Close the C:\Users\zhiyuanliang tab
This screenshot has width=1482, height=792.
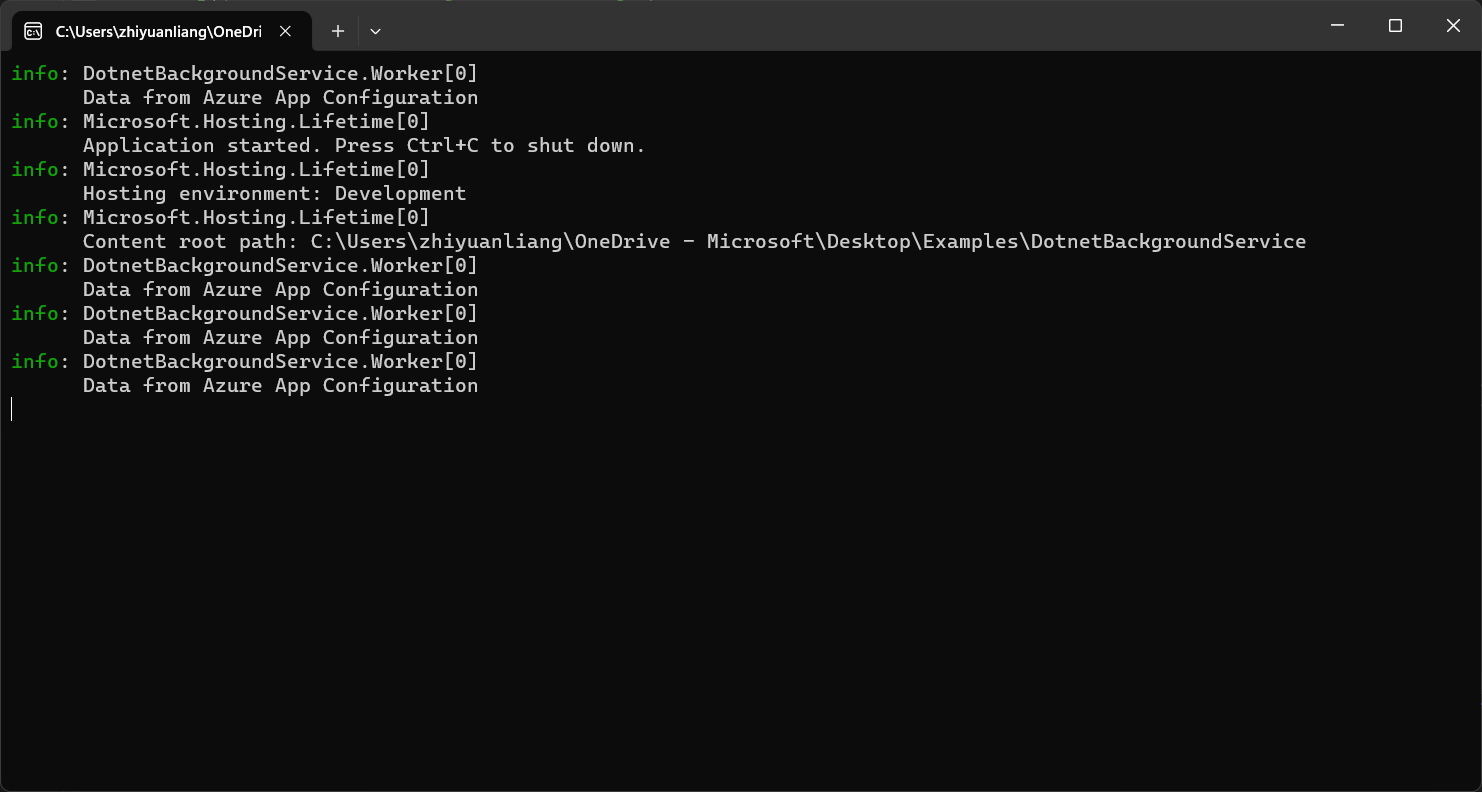(x=285, y=31)
